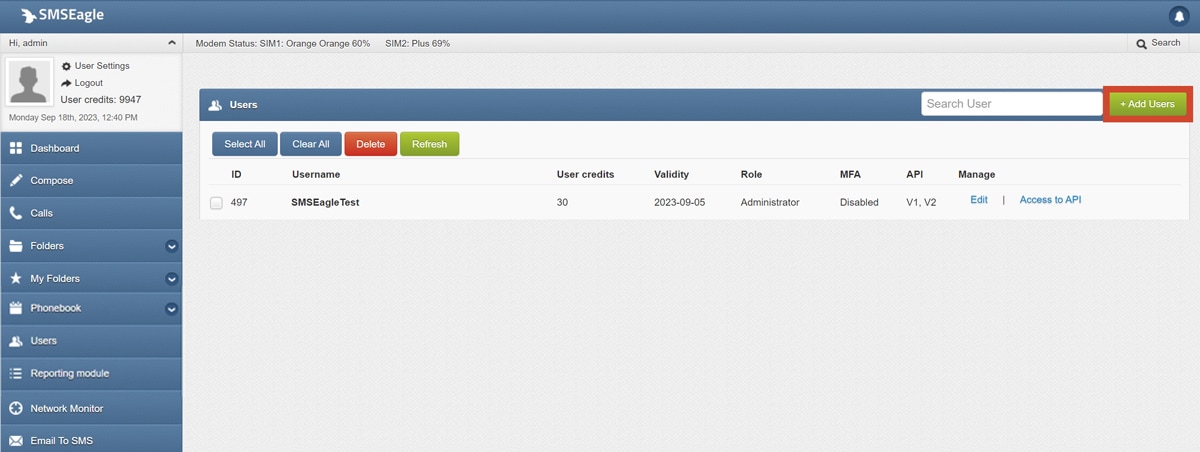Image resolution: width=1200 pixels, height=452 pixels.
Task: Click the Network Monitor icon
Action: (16, 408)
